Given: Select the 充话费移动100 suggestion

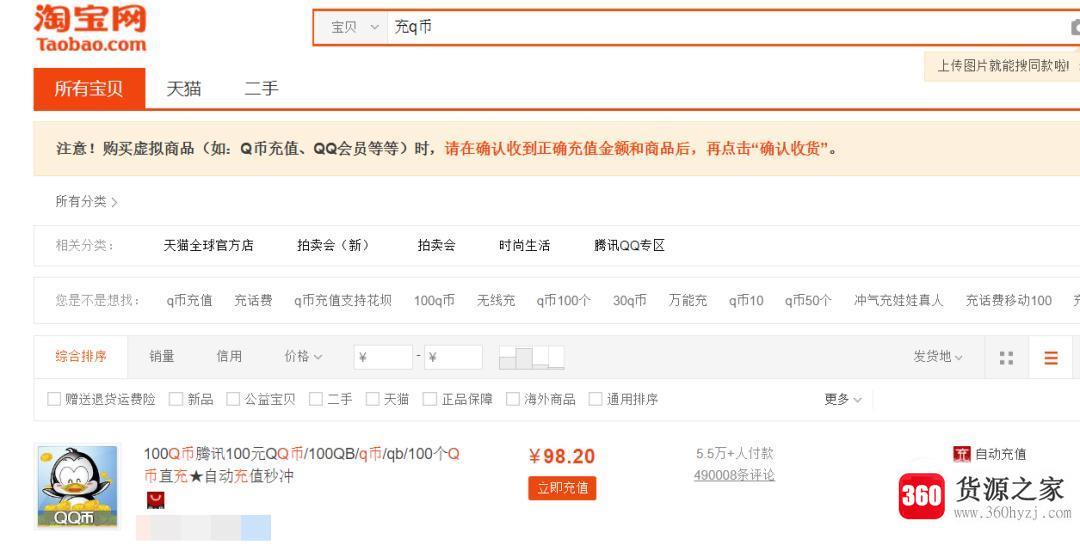Looking at the screenshot, I should 1008,300.
